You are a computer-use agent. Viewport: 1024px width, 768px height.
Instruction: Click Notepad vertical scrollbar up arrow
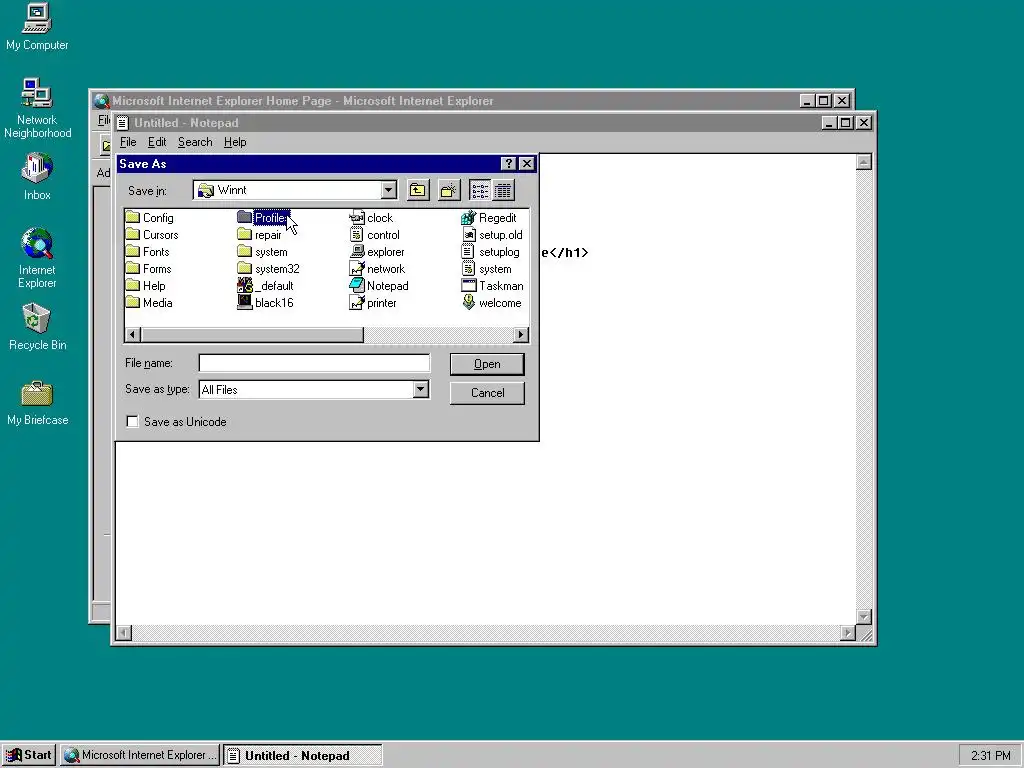point(864,162)
